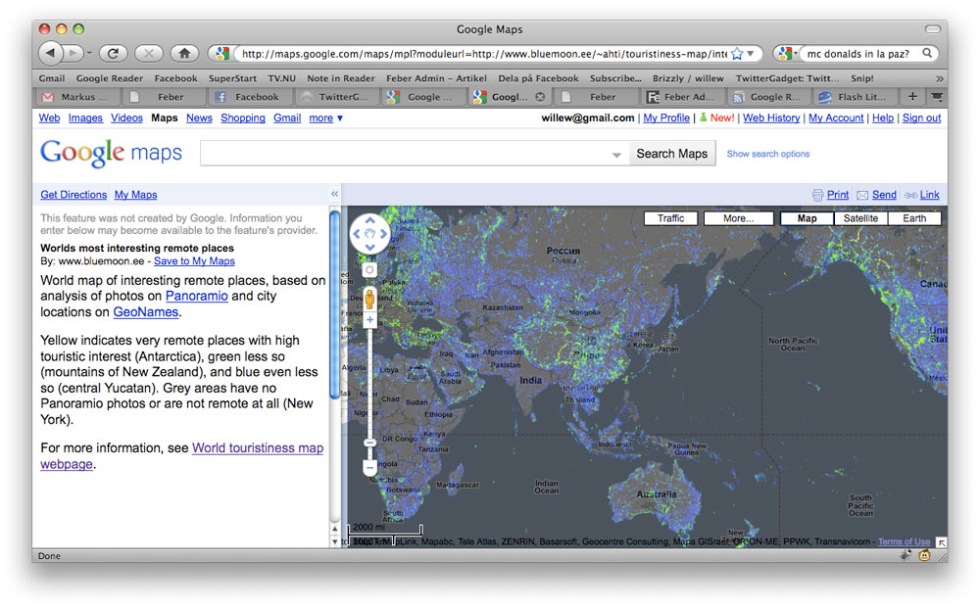980x607 pixels.
Task: Reload the page with the browser refresh button
Action: pos(112,53)
